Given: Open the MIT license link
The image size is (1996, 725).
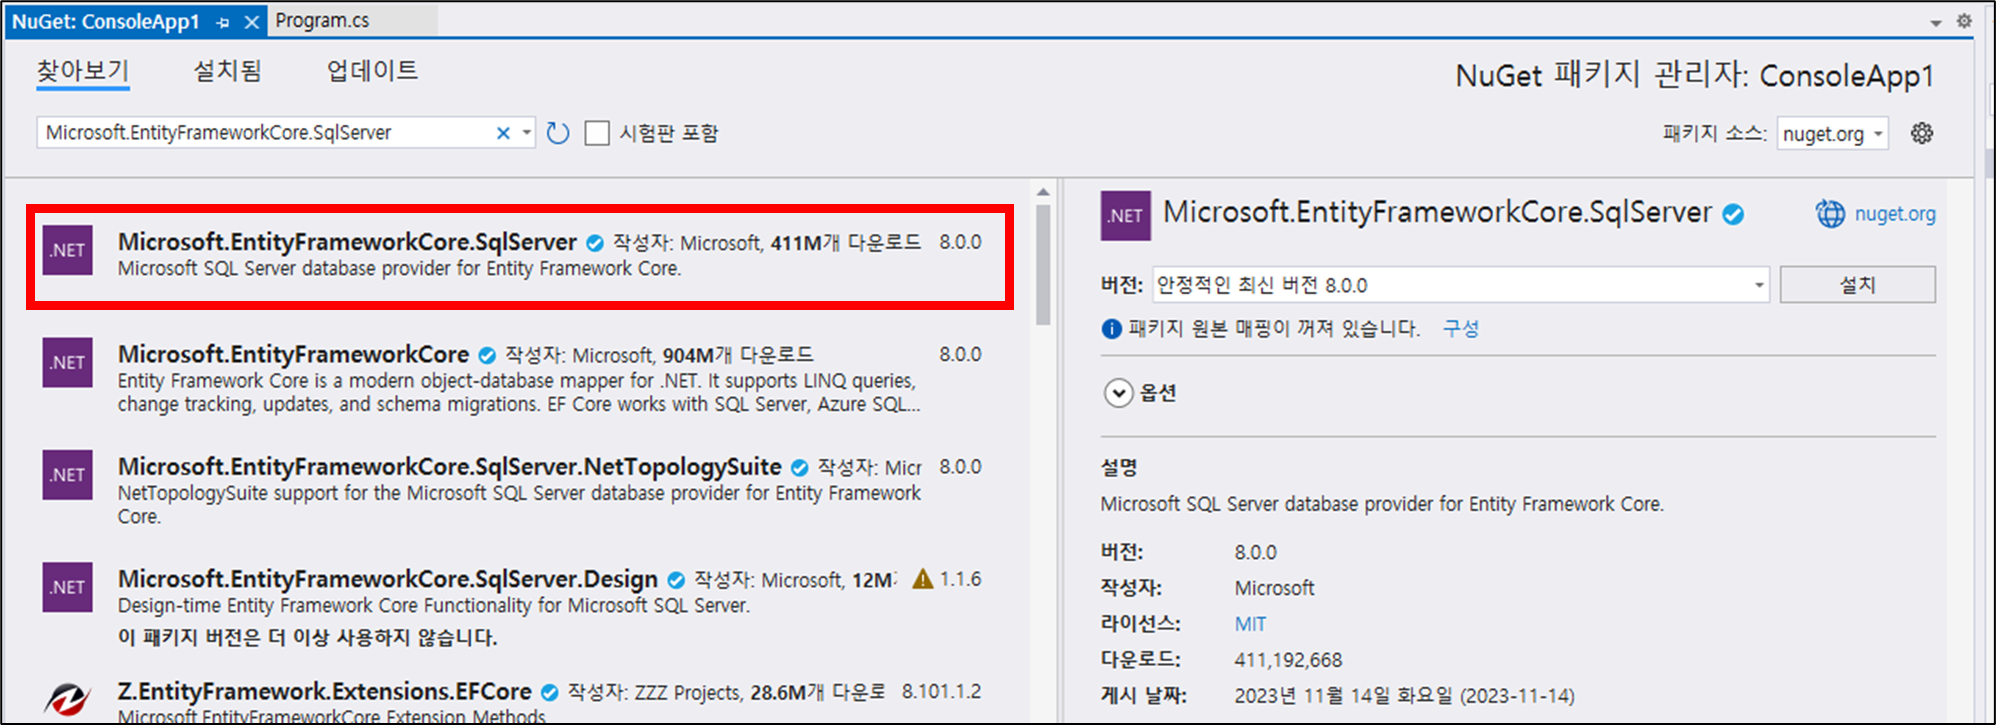Looking at the screenshot, I should tap(1250, 624).
